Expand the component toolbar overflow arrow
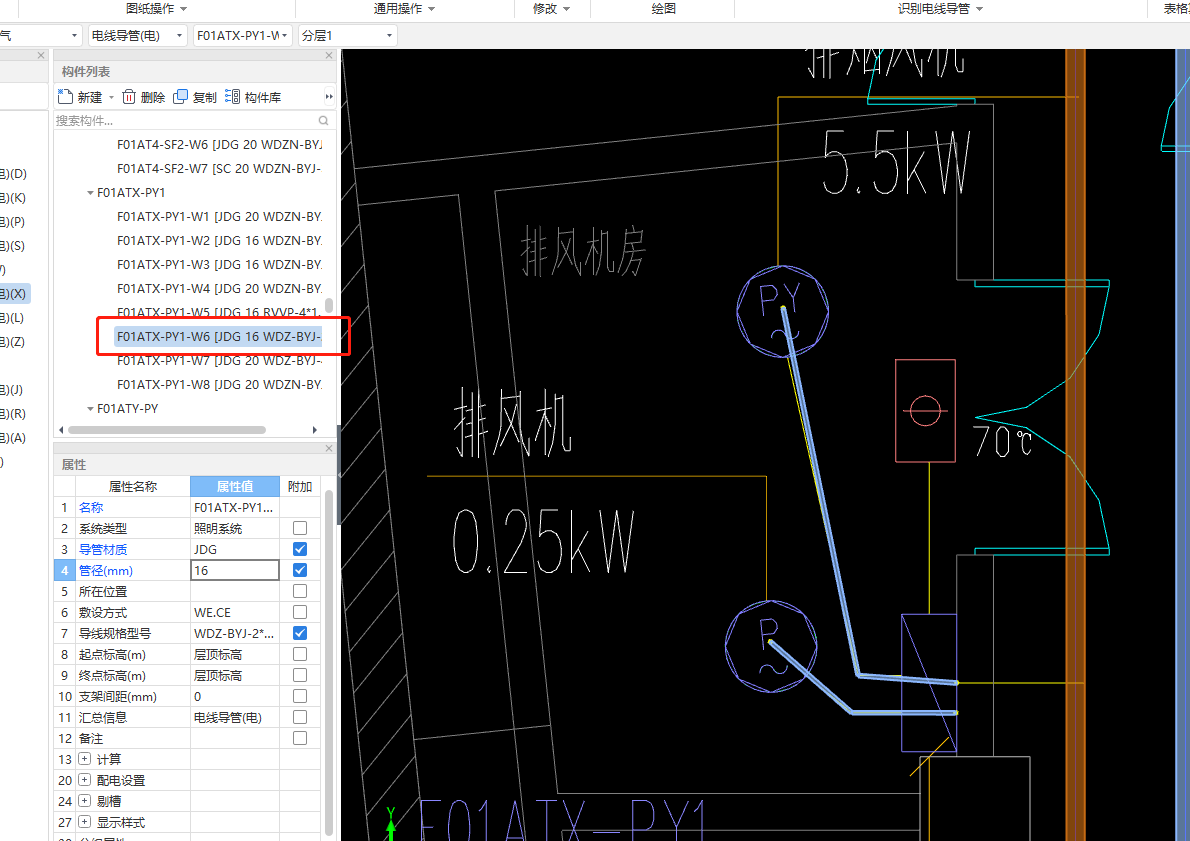 click(329, 96)
